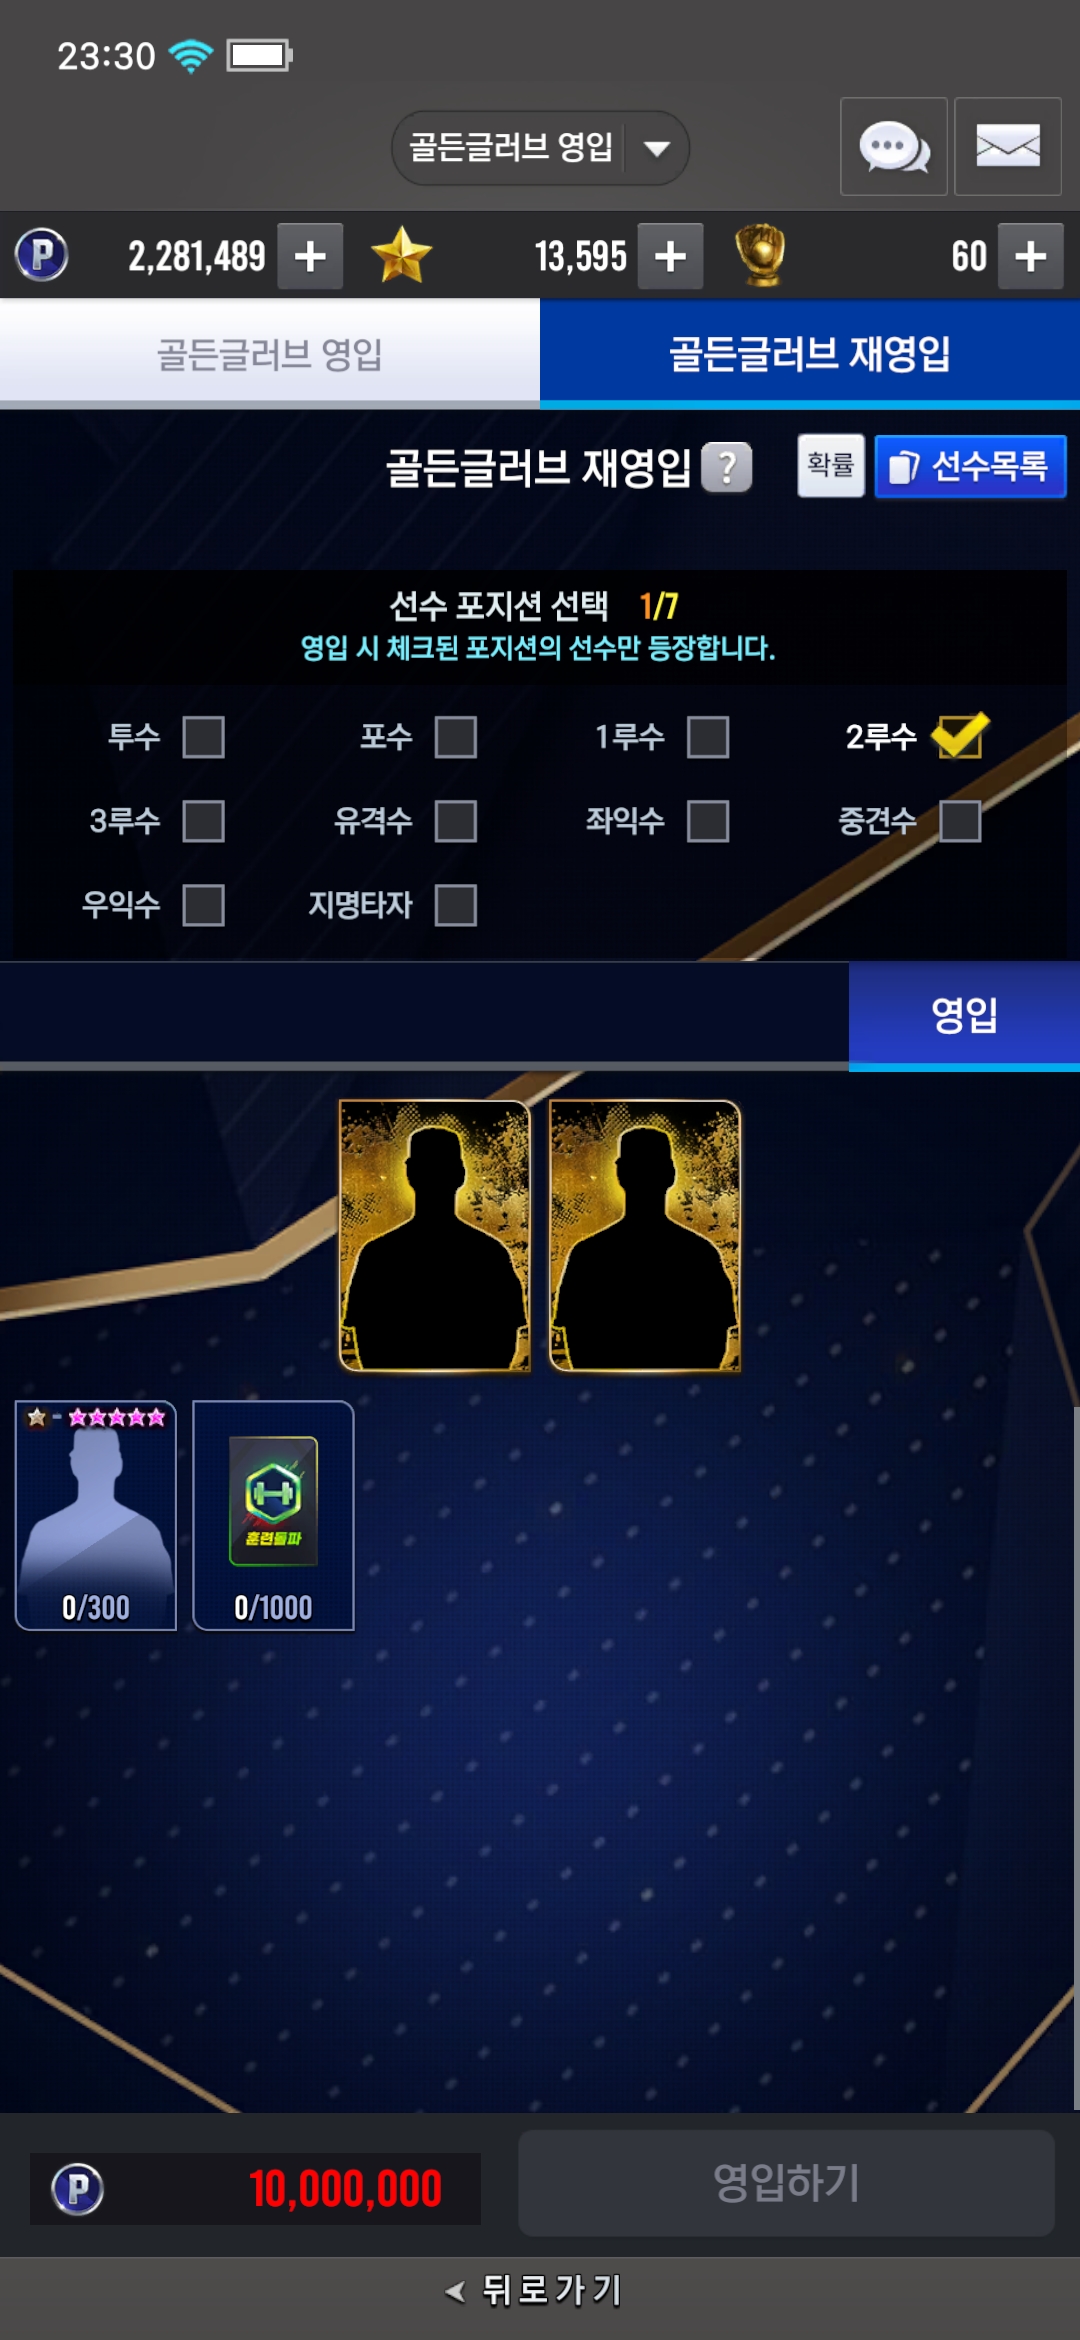
Task: Switch to the 골든글러브 영입 tab
Action: (x=270, y=354)
